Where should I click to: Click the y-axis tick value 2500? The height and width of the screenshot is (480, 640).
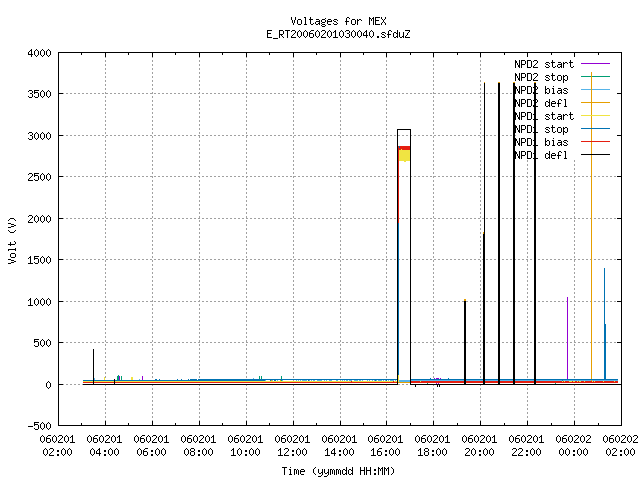[40, 177]
